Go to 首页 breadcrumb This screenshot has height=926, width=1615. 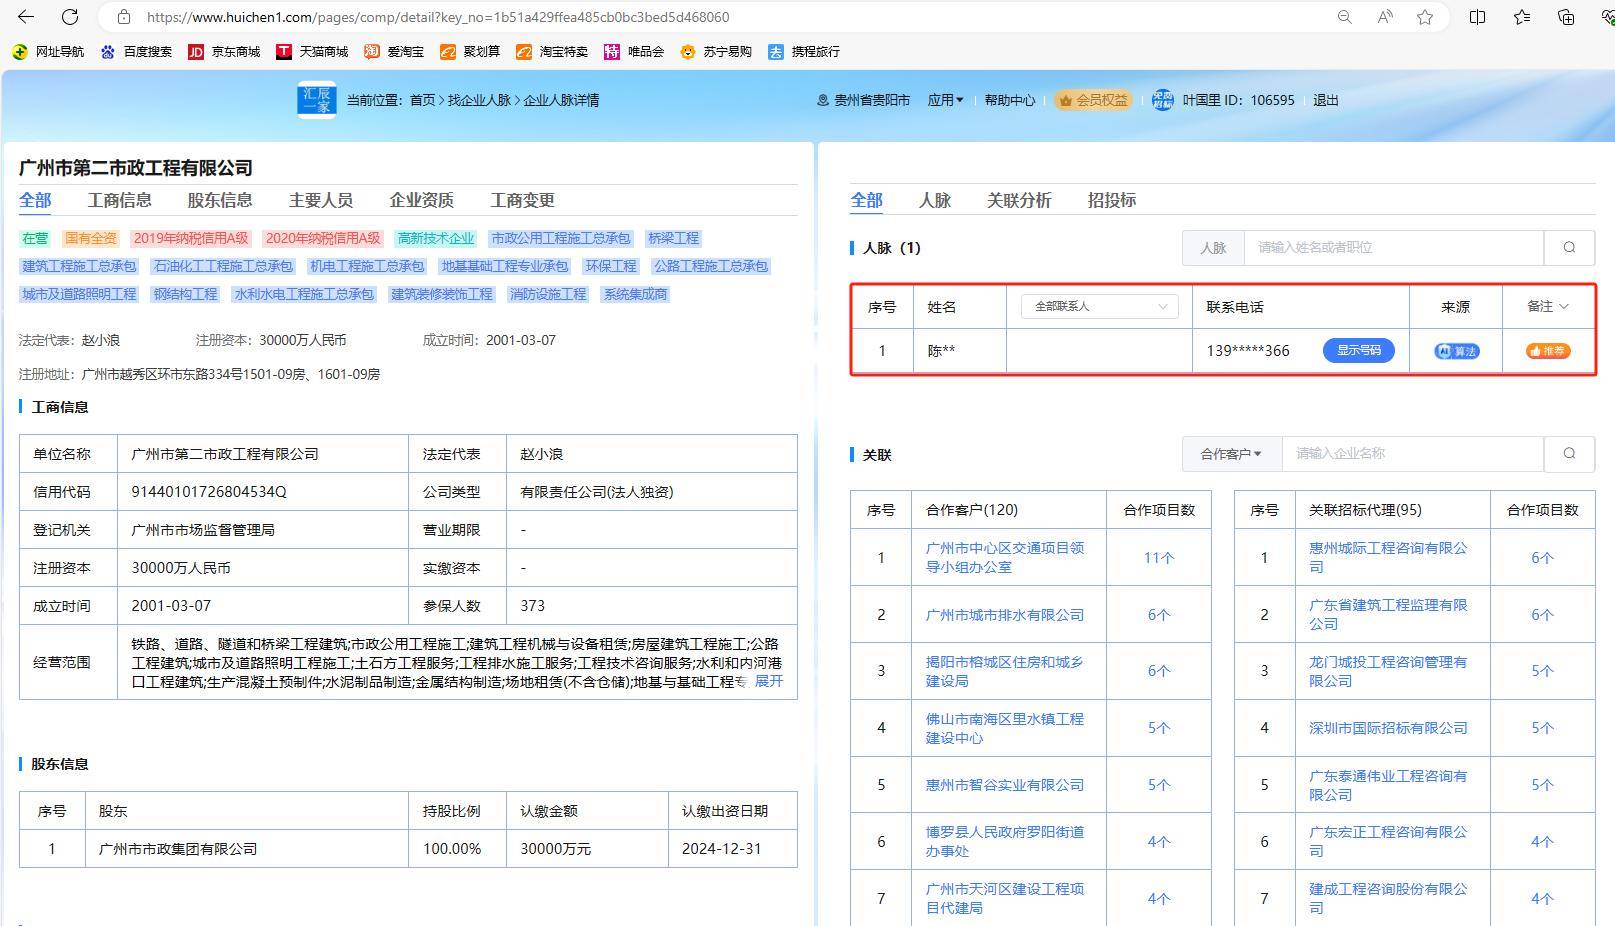click(x=422, y=100)
